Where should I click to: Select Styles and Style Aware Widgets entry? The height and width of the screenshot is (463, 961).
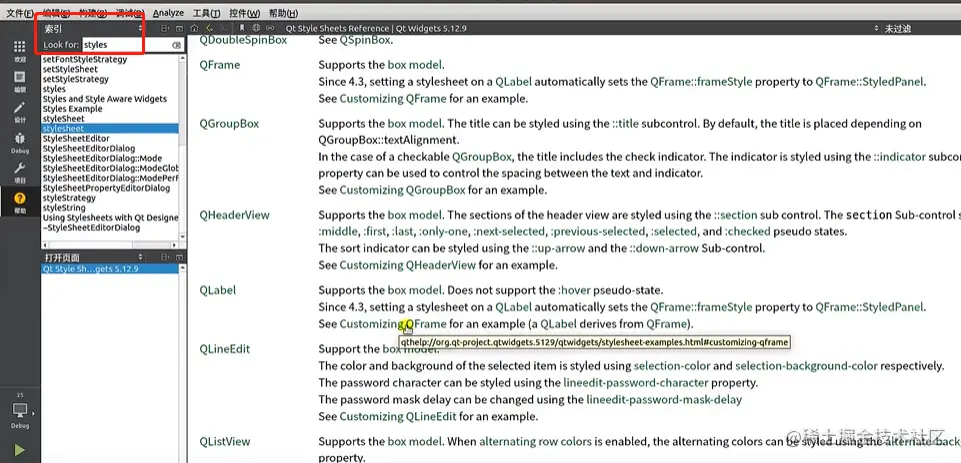(x=104, y=99)
